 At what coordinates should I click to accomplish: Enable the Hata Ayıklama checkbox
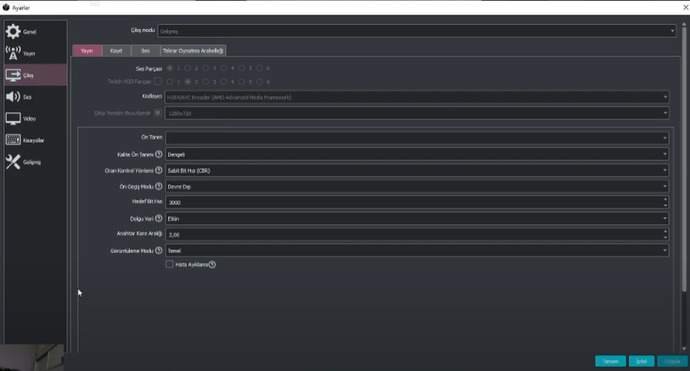169,264
